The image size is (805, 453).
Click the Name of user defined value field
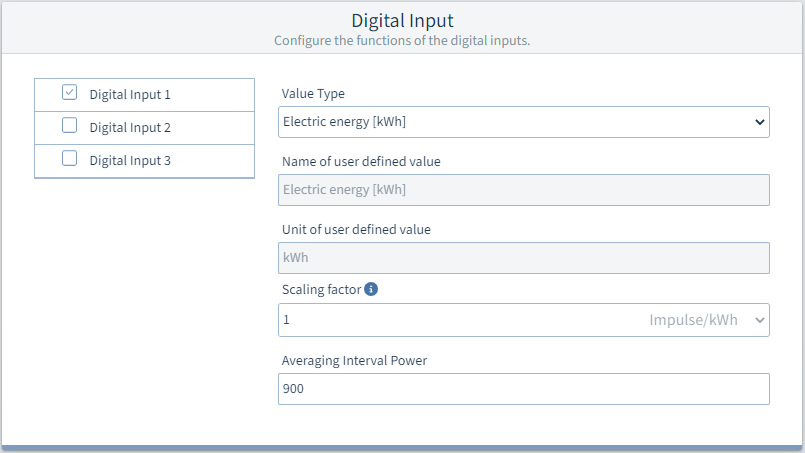524,190
